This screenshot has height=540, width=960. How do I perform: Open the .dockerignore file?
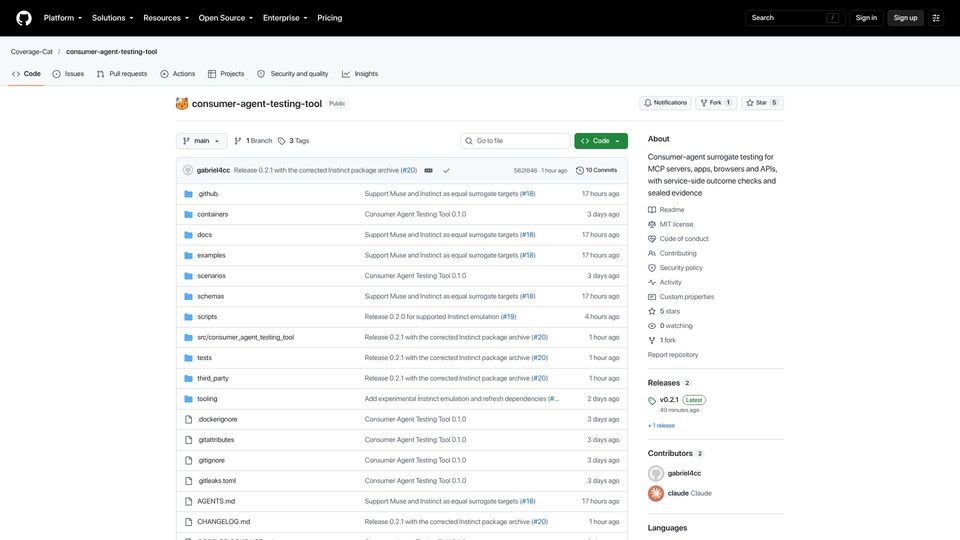(217, 419)
